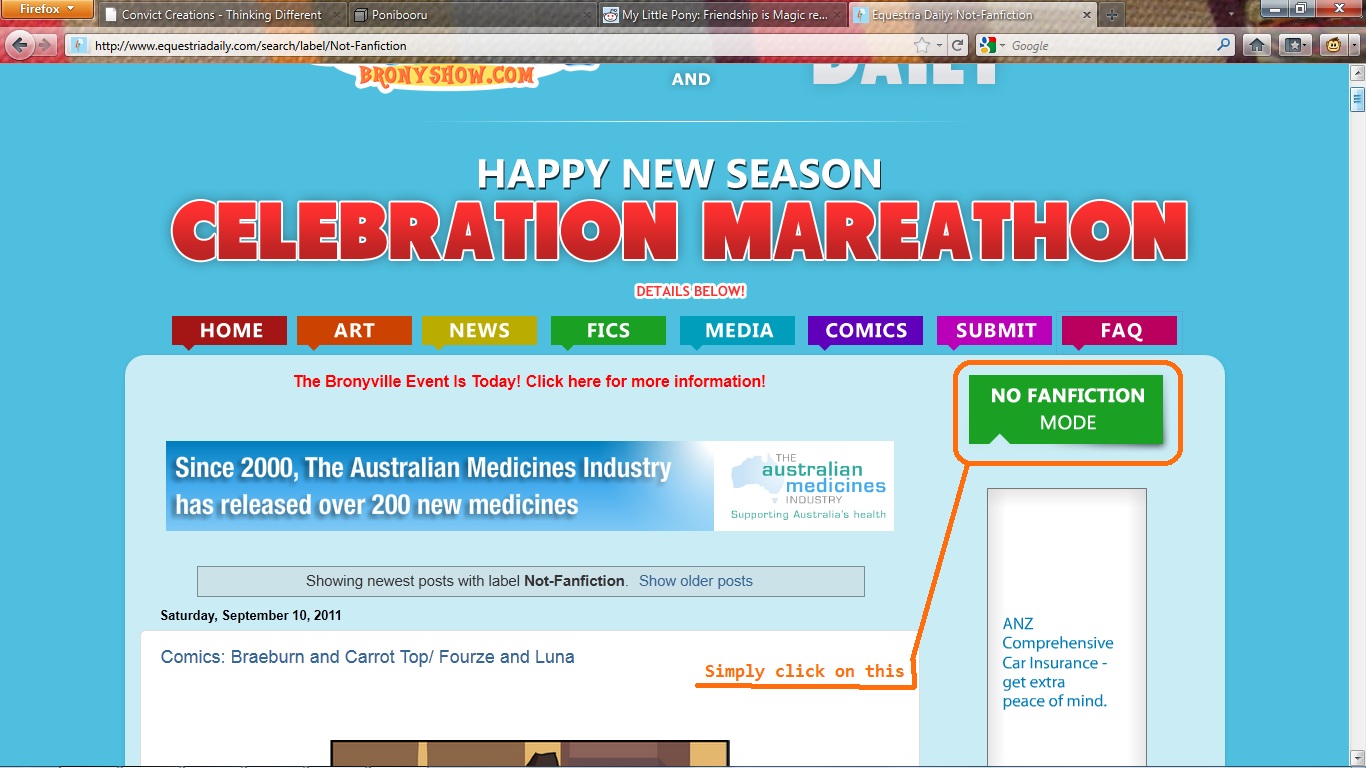The height and width of the screenshot is (768, 1366).
Task: Open the COMICS navigation item
Action: point(866,331)
